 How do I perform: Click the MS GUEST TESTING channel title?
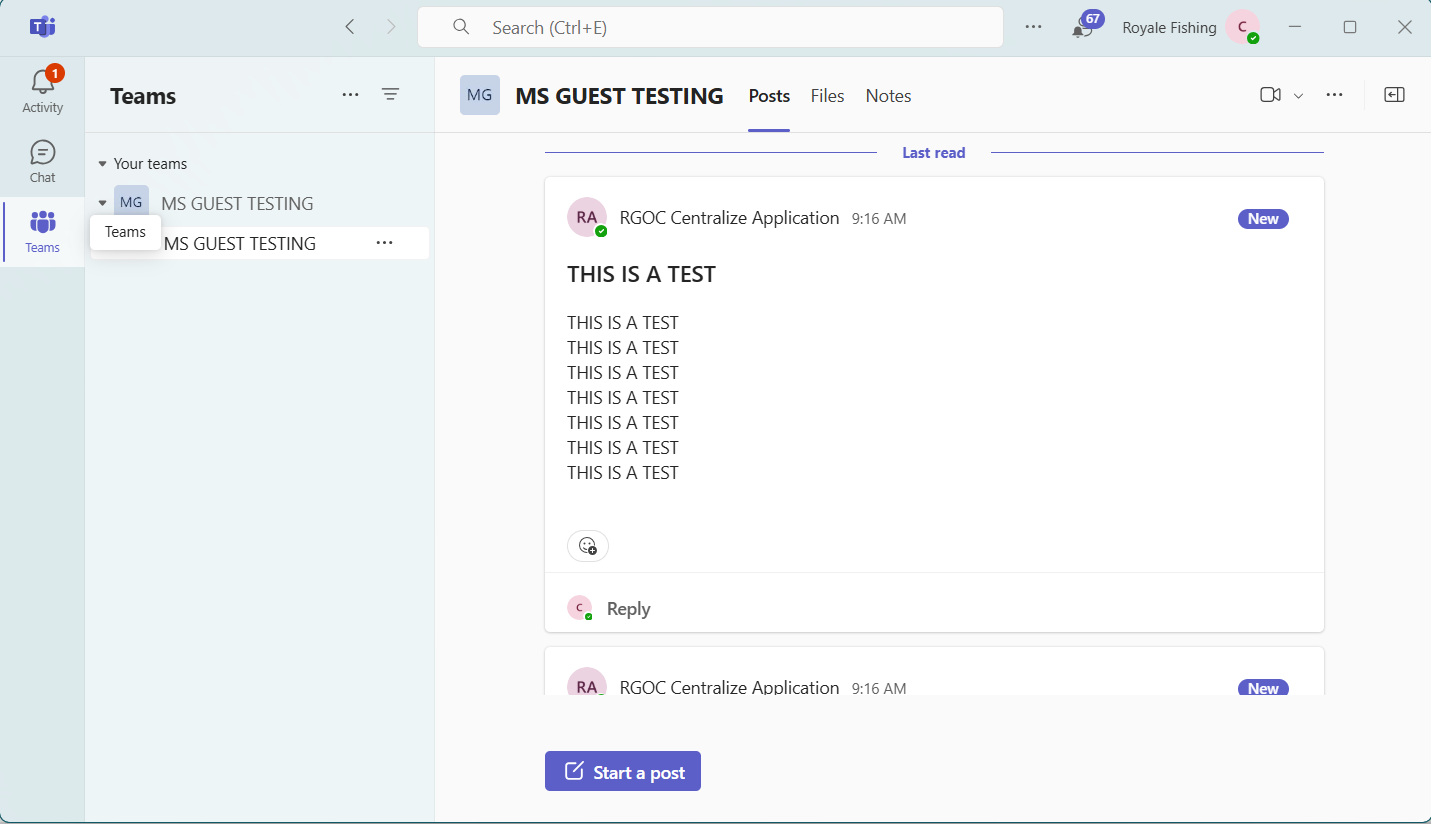(619, 96)
